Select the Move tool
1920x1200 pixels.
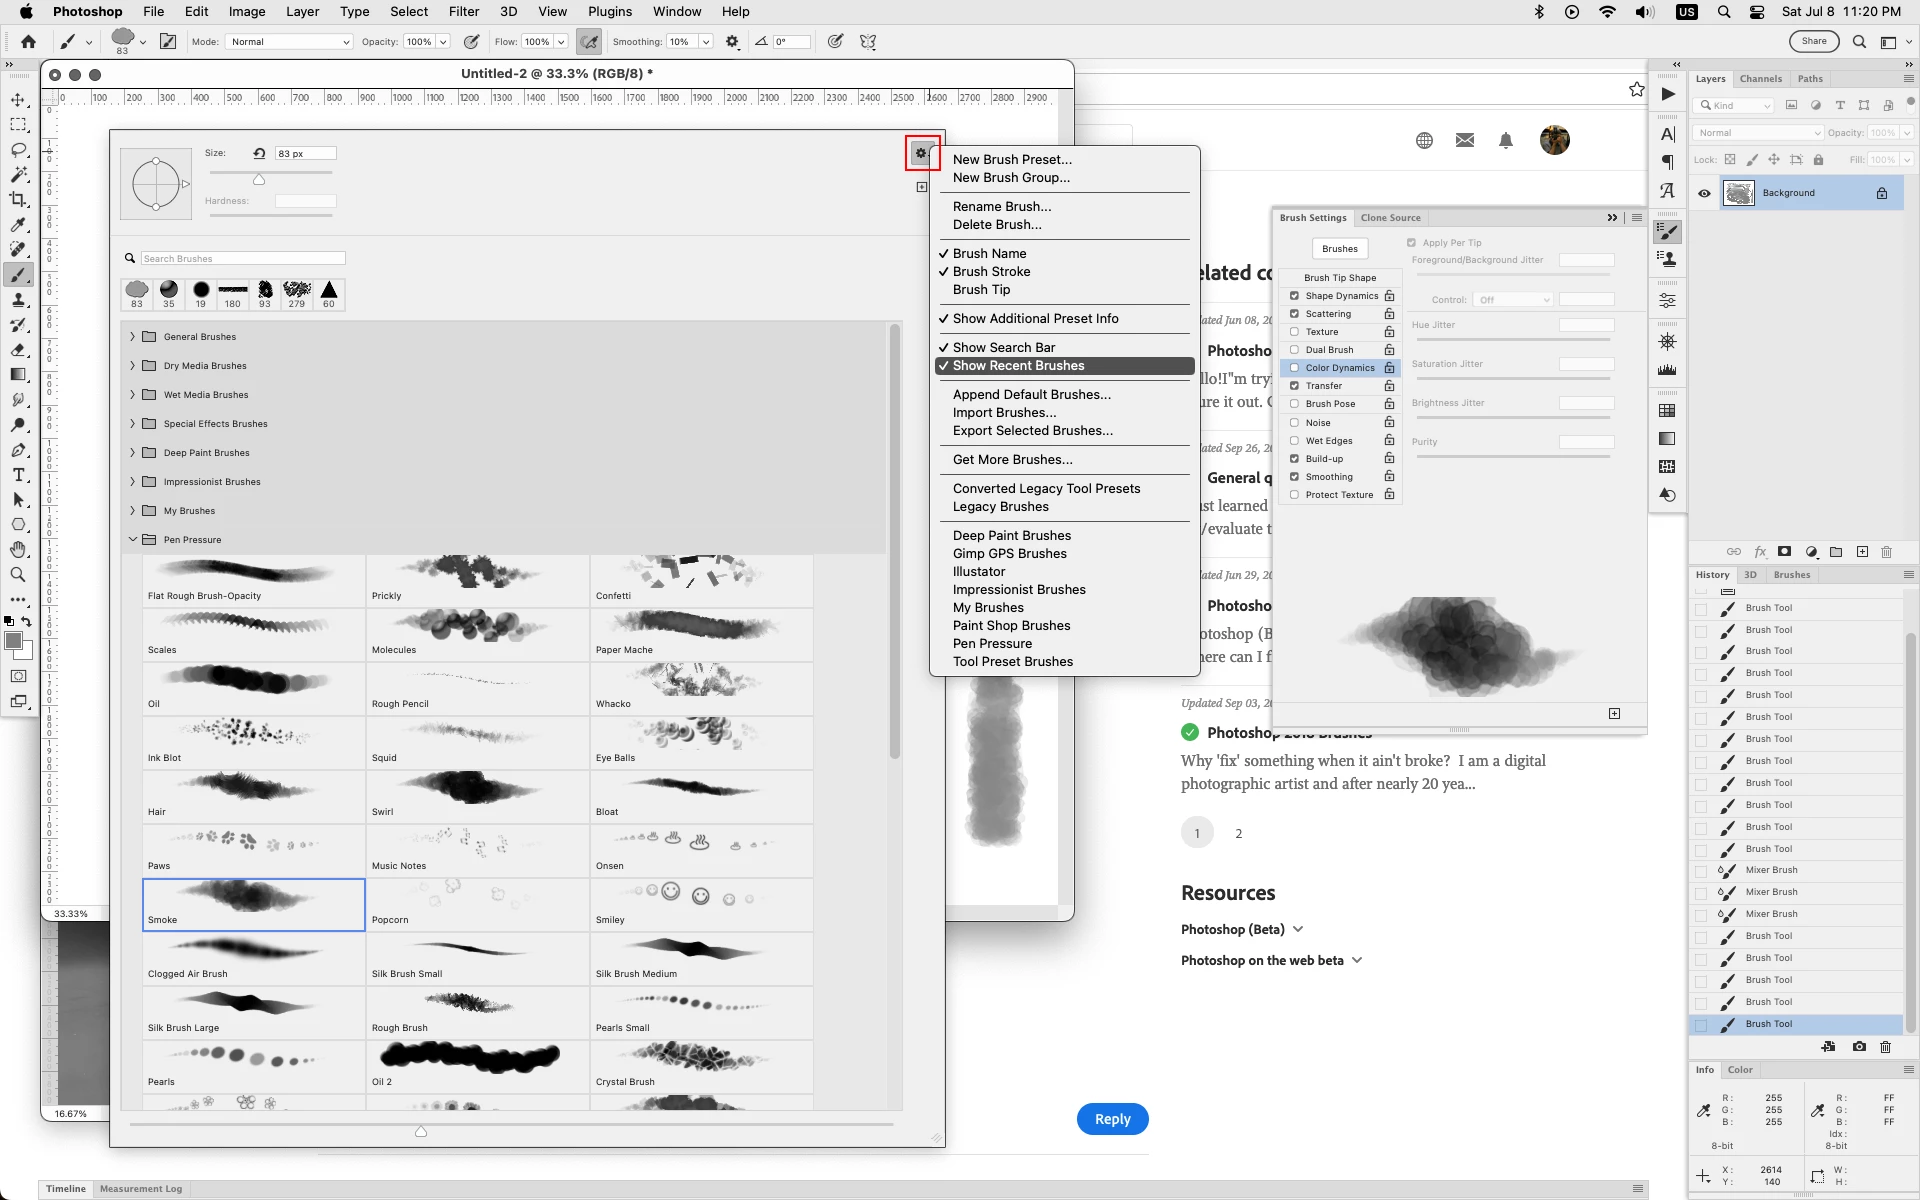pyautogui.click(x=18, y=100)
